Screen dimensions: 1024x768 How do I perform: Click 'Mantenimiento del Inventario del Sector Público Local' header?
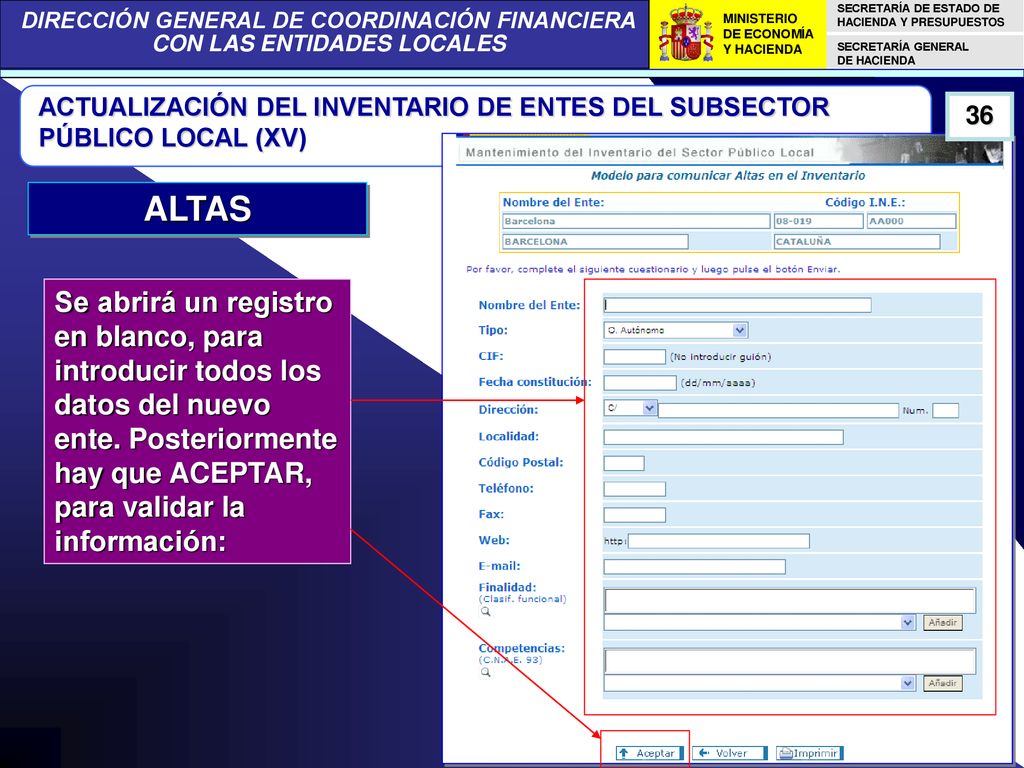(639, 152)
